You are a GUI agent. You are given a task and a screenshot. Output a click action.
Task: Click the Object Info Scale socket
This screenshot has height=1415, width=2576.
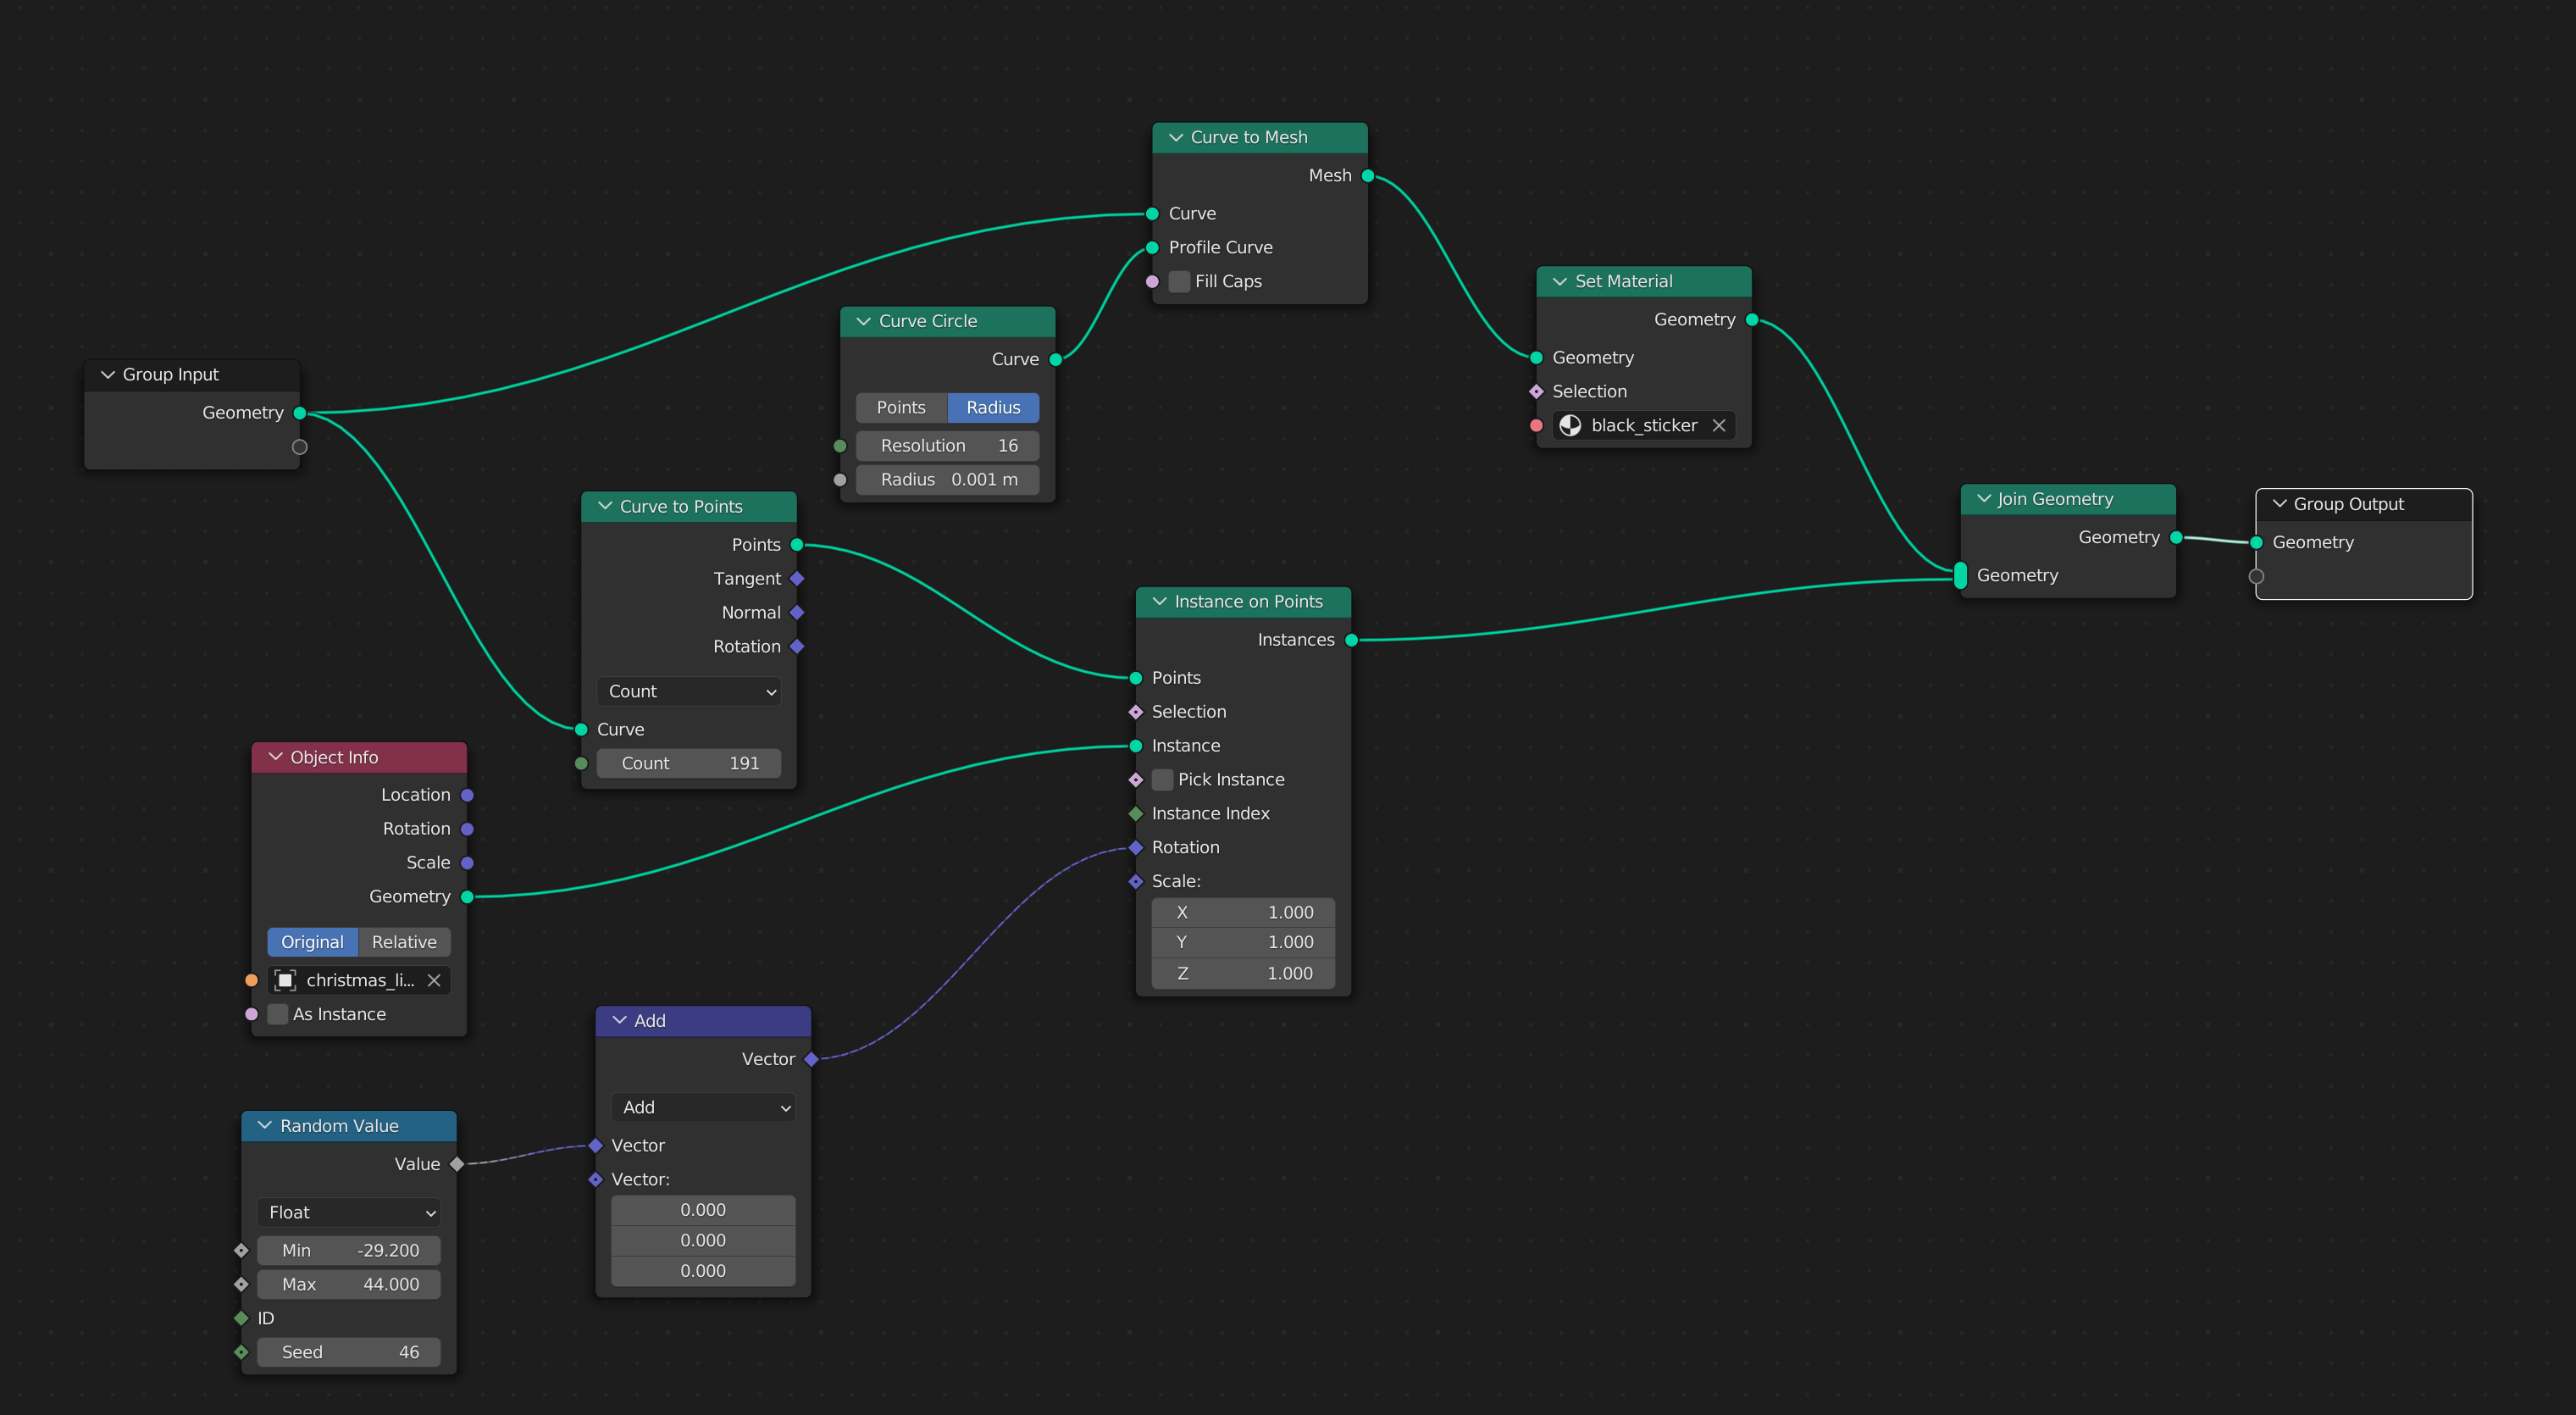467,863
